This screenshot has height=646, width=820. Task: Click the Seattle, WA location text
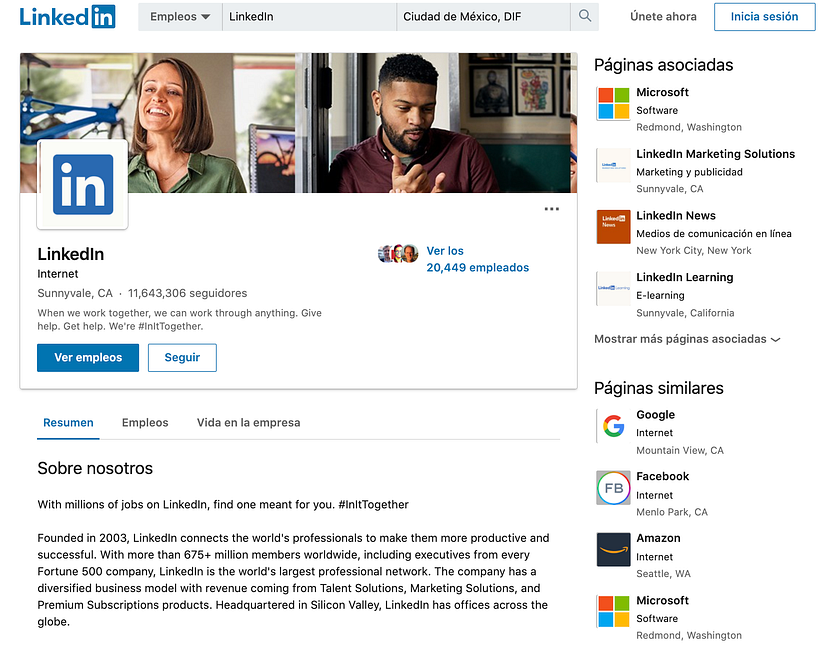[663, 574]
